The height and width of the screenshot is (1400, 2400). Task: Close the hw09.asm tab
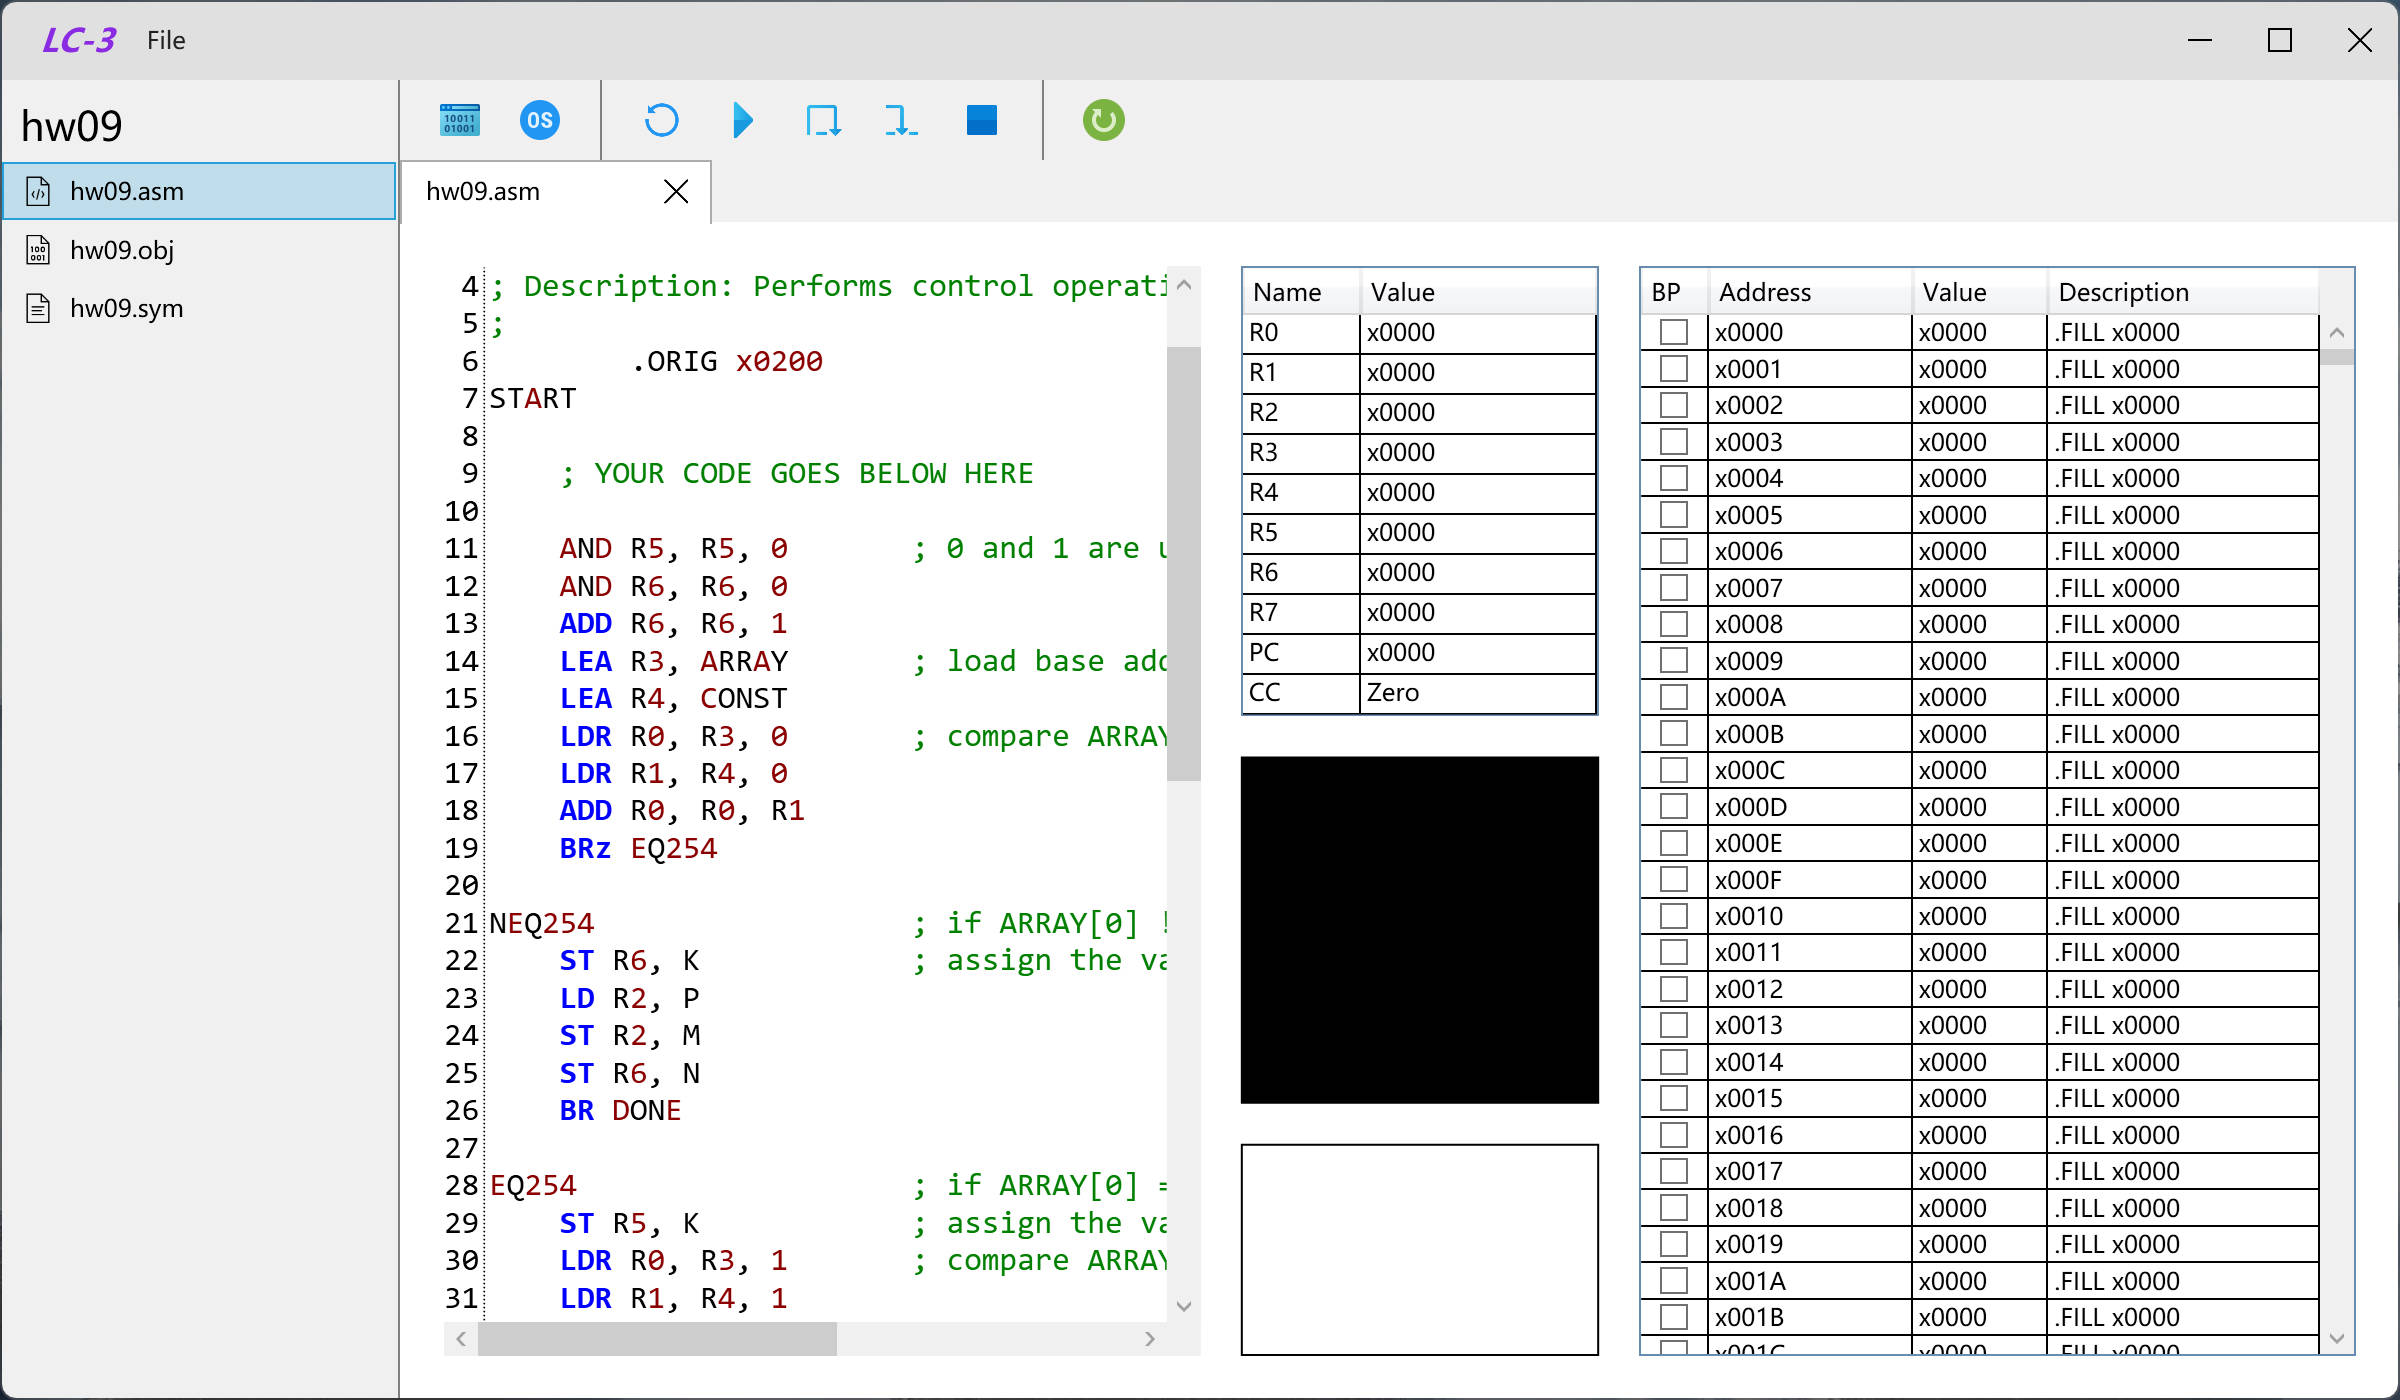tap(676, 191)
